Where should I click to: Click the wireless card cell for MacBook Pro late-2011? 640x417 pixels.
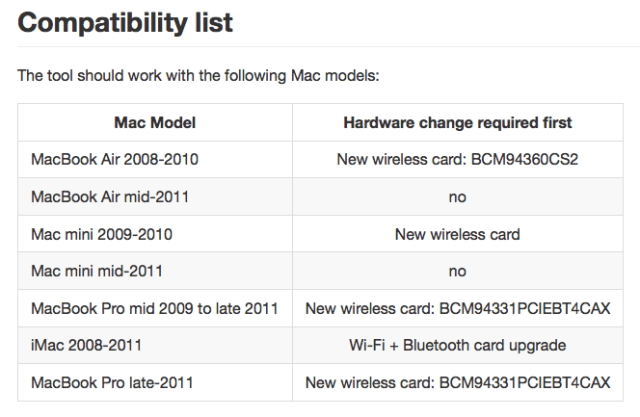coord(457,382)
